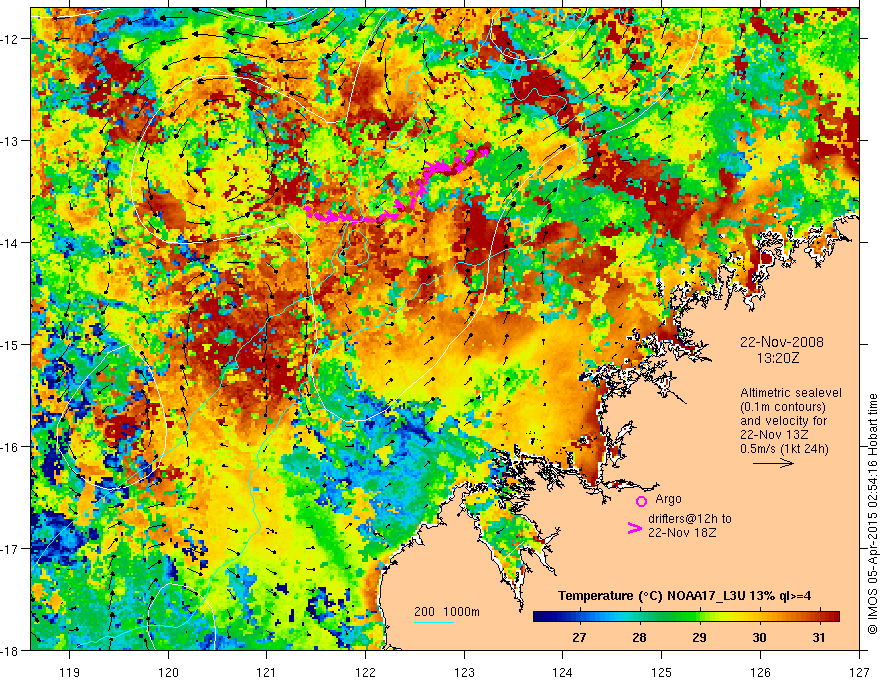
Task: Select the '22-Nov-2008' date text
Action: (x=782, y=342)
